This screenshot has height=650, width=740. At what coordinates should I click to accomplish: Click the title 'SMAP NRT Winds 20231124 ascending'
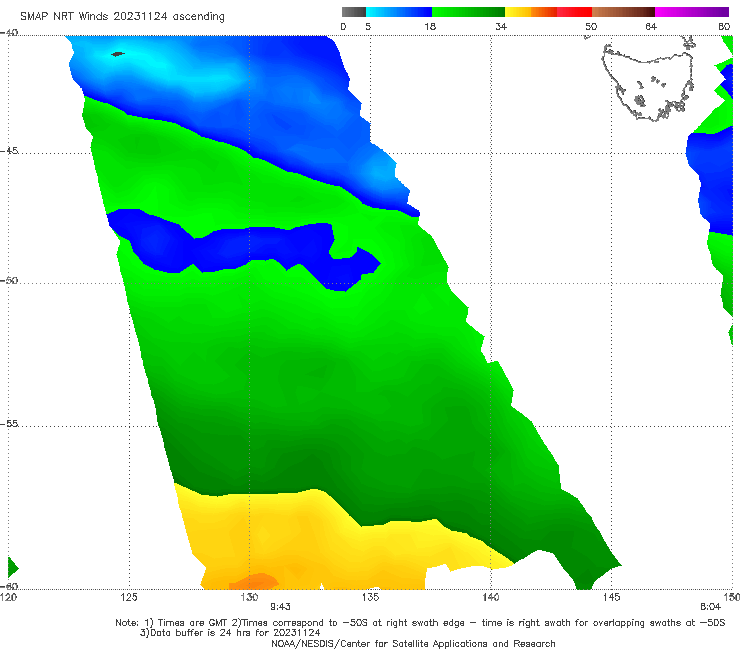(x=122, y=16)
